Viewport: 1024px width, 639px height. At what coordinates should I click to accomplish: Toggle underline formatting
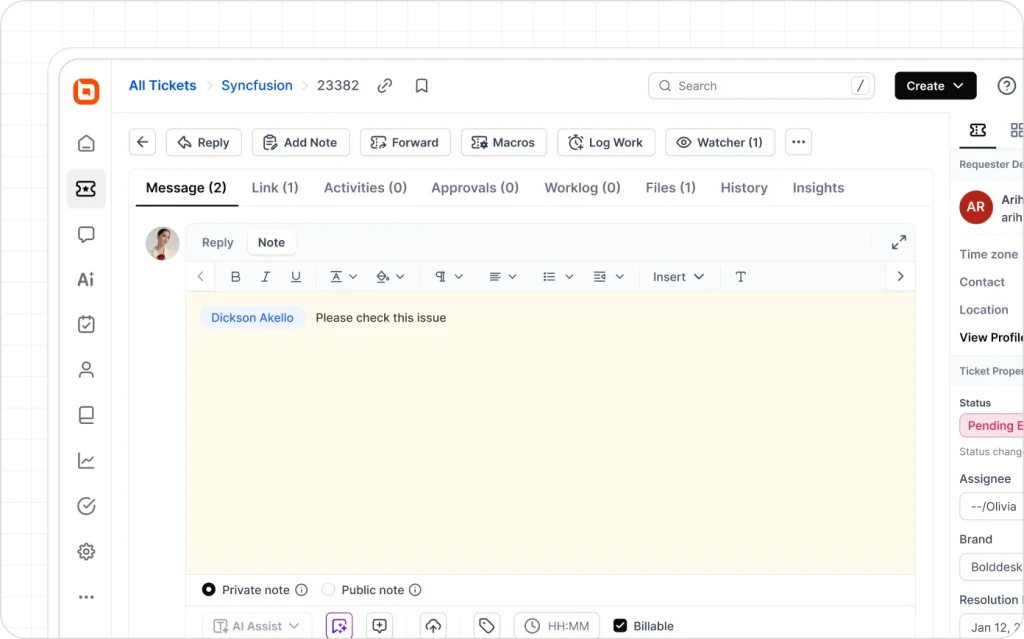pyautogui.click(x=296, y=277)
